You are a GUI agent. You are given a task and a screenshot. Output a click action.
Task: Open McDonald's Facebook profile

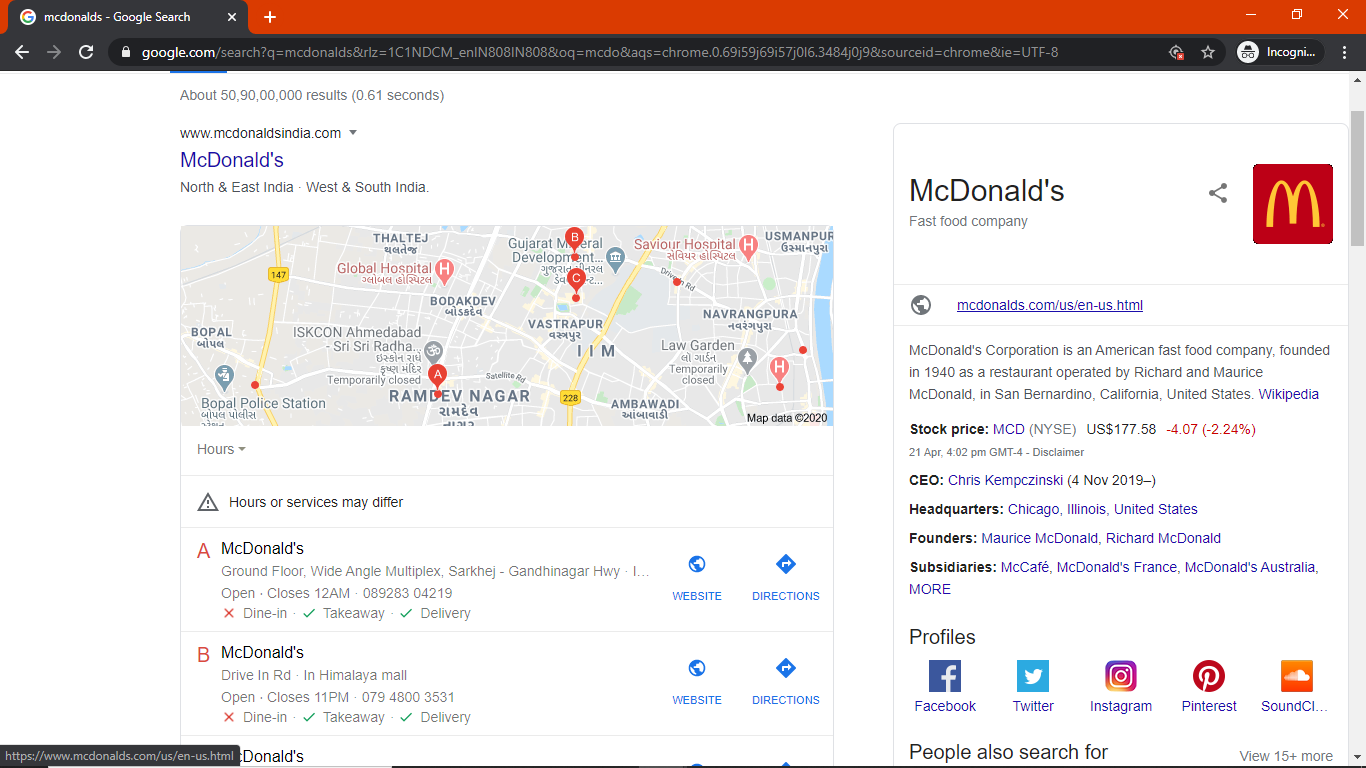pos(944,676)
